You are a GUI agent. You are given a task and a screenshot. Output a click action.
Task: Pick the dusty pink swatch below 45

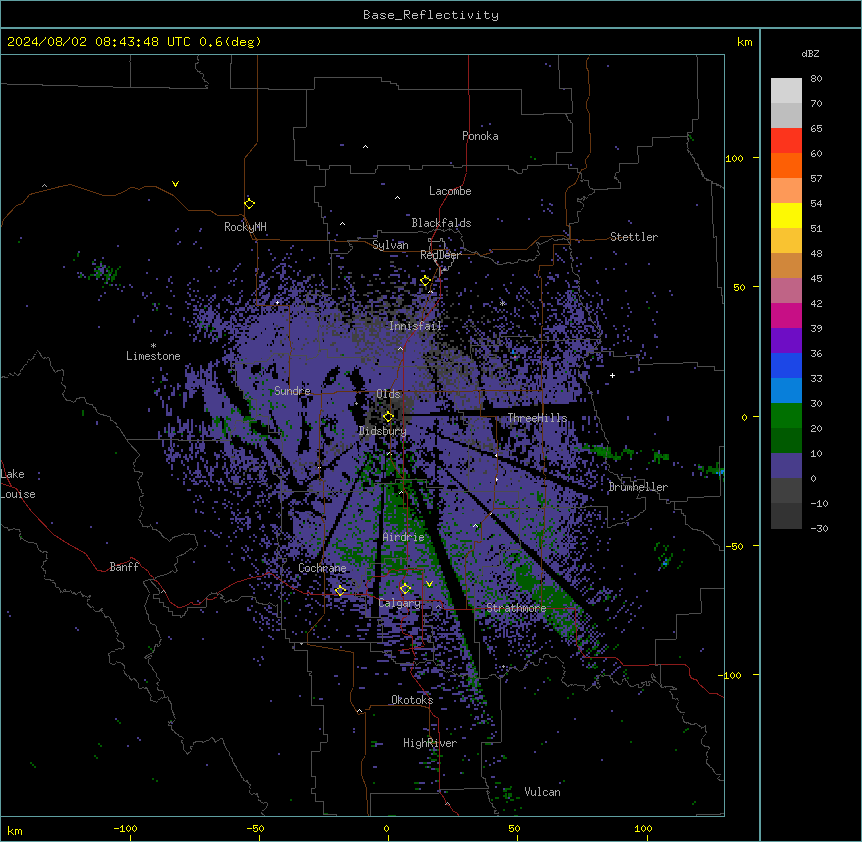pyautogui.click(x=786, y=291)
